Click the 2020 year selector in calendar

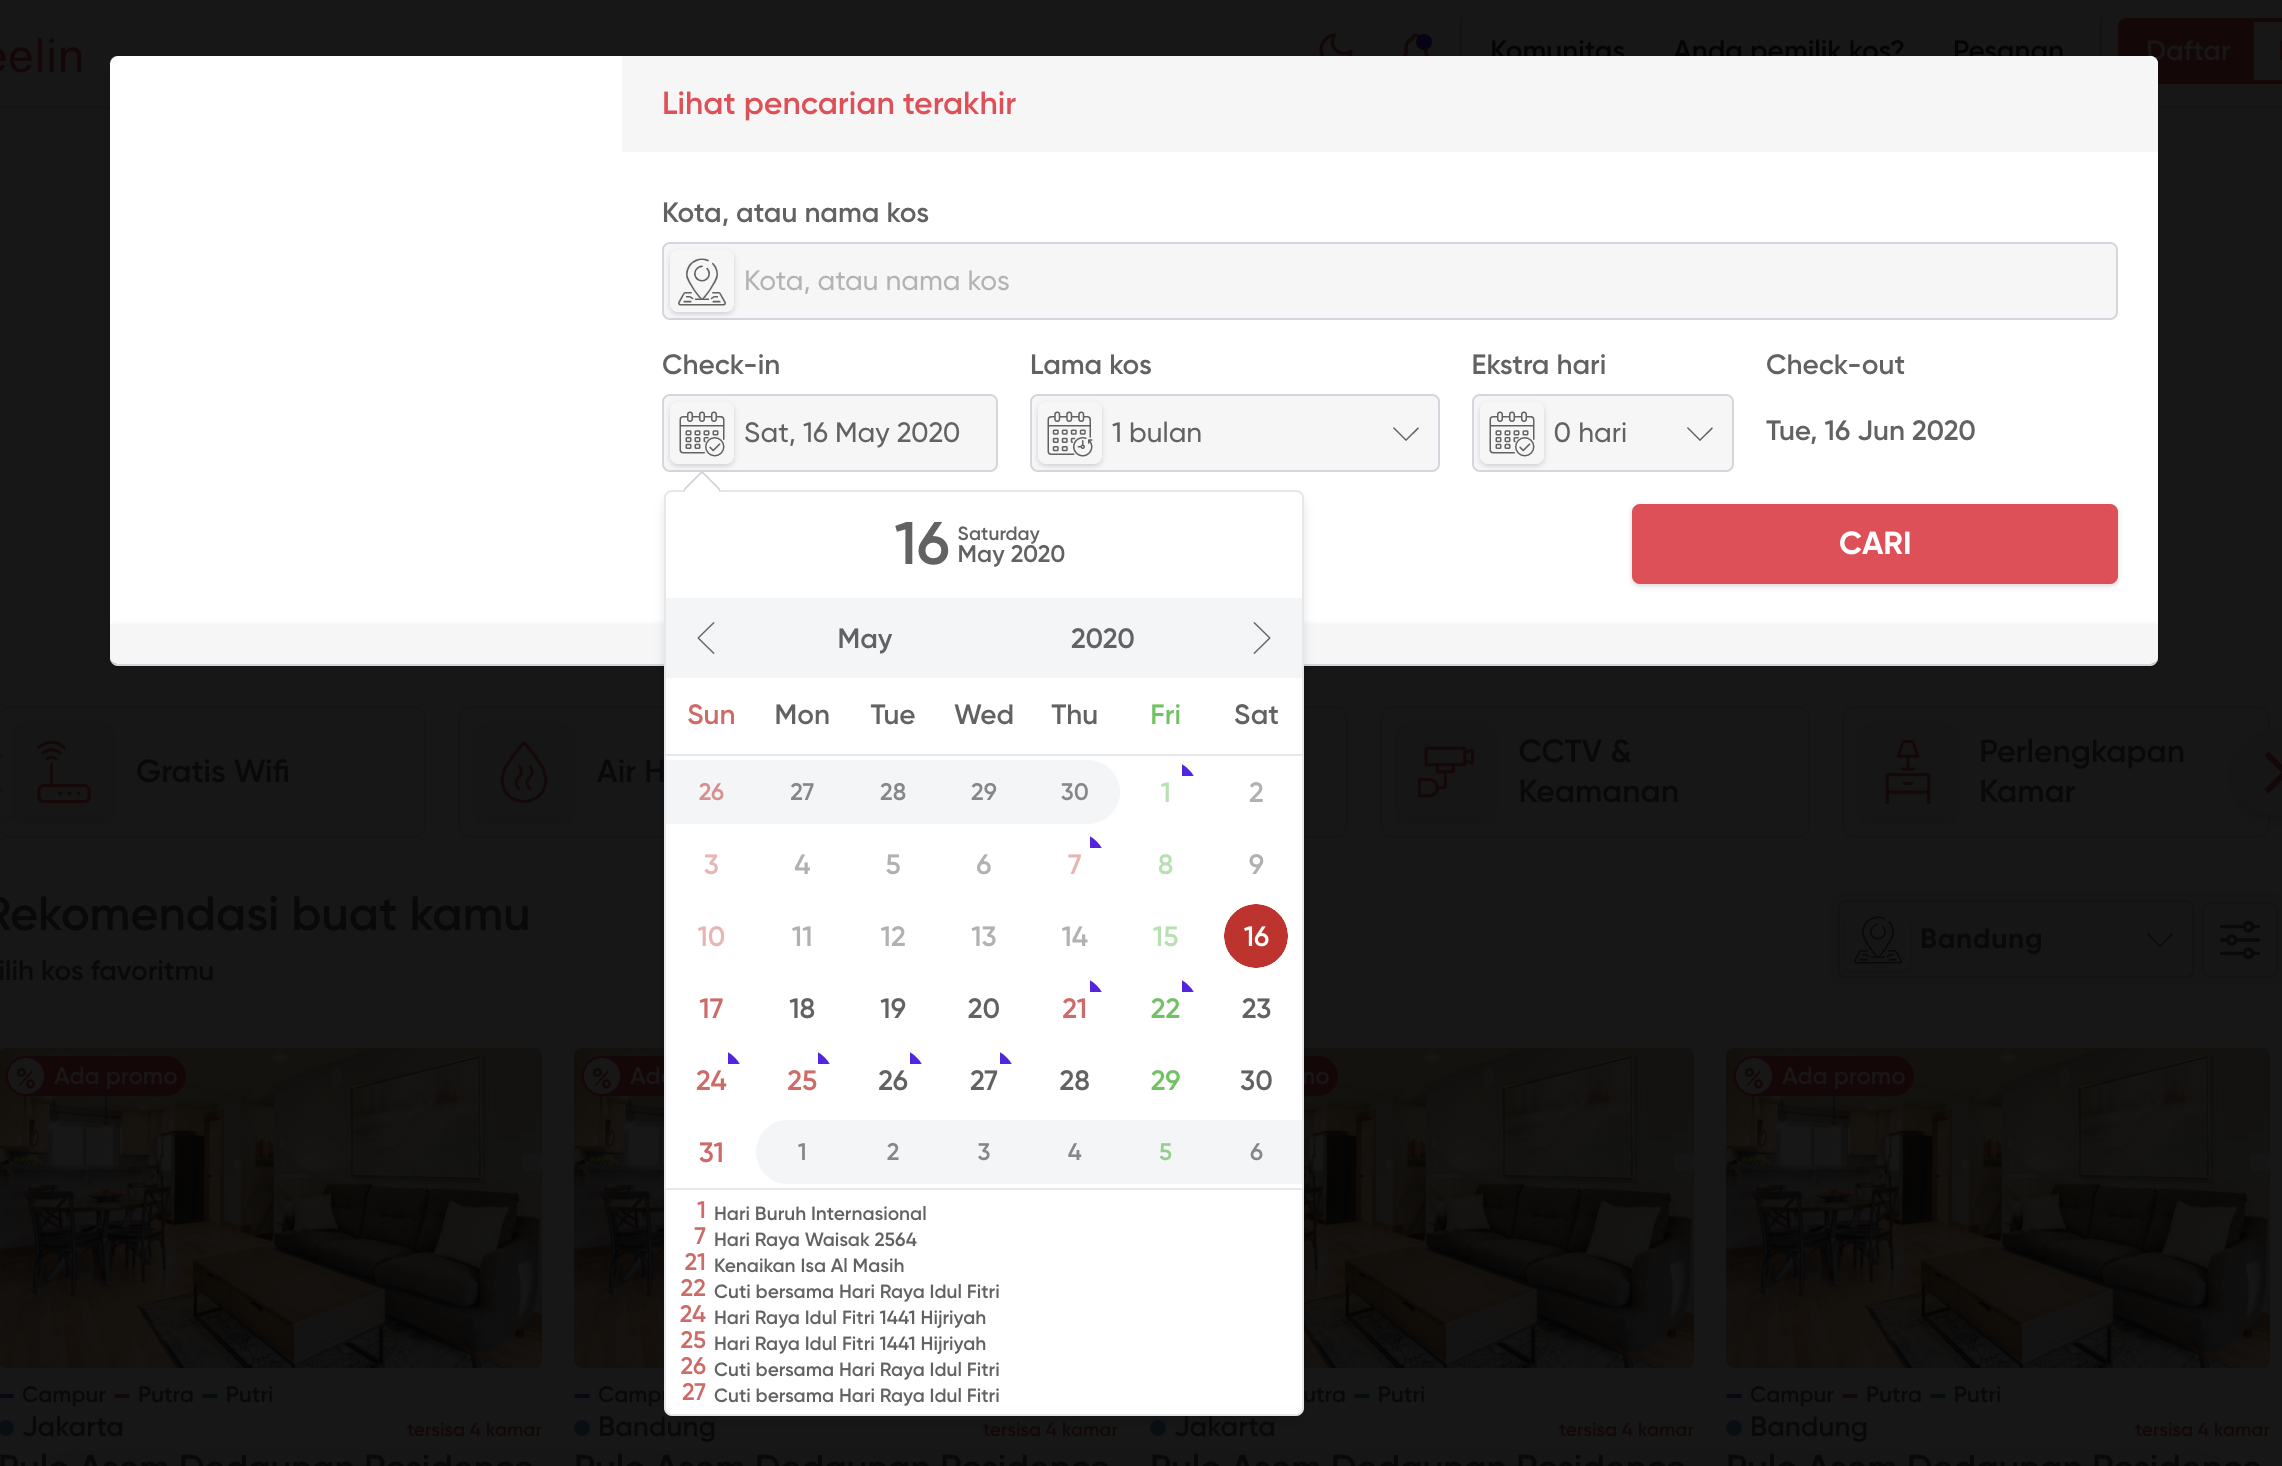coord(1102,638)
